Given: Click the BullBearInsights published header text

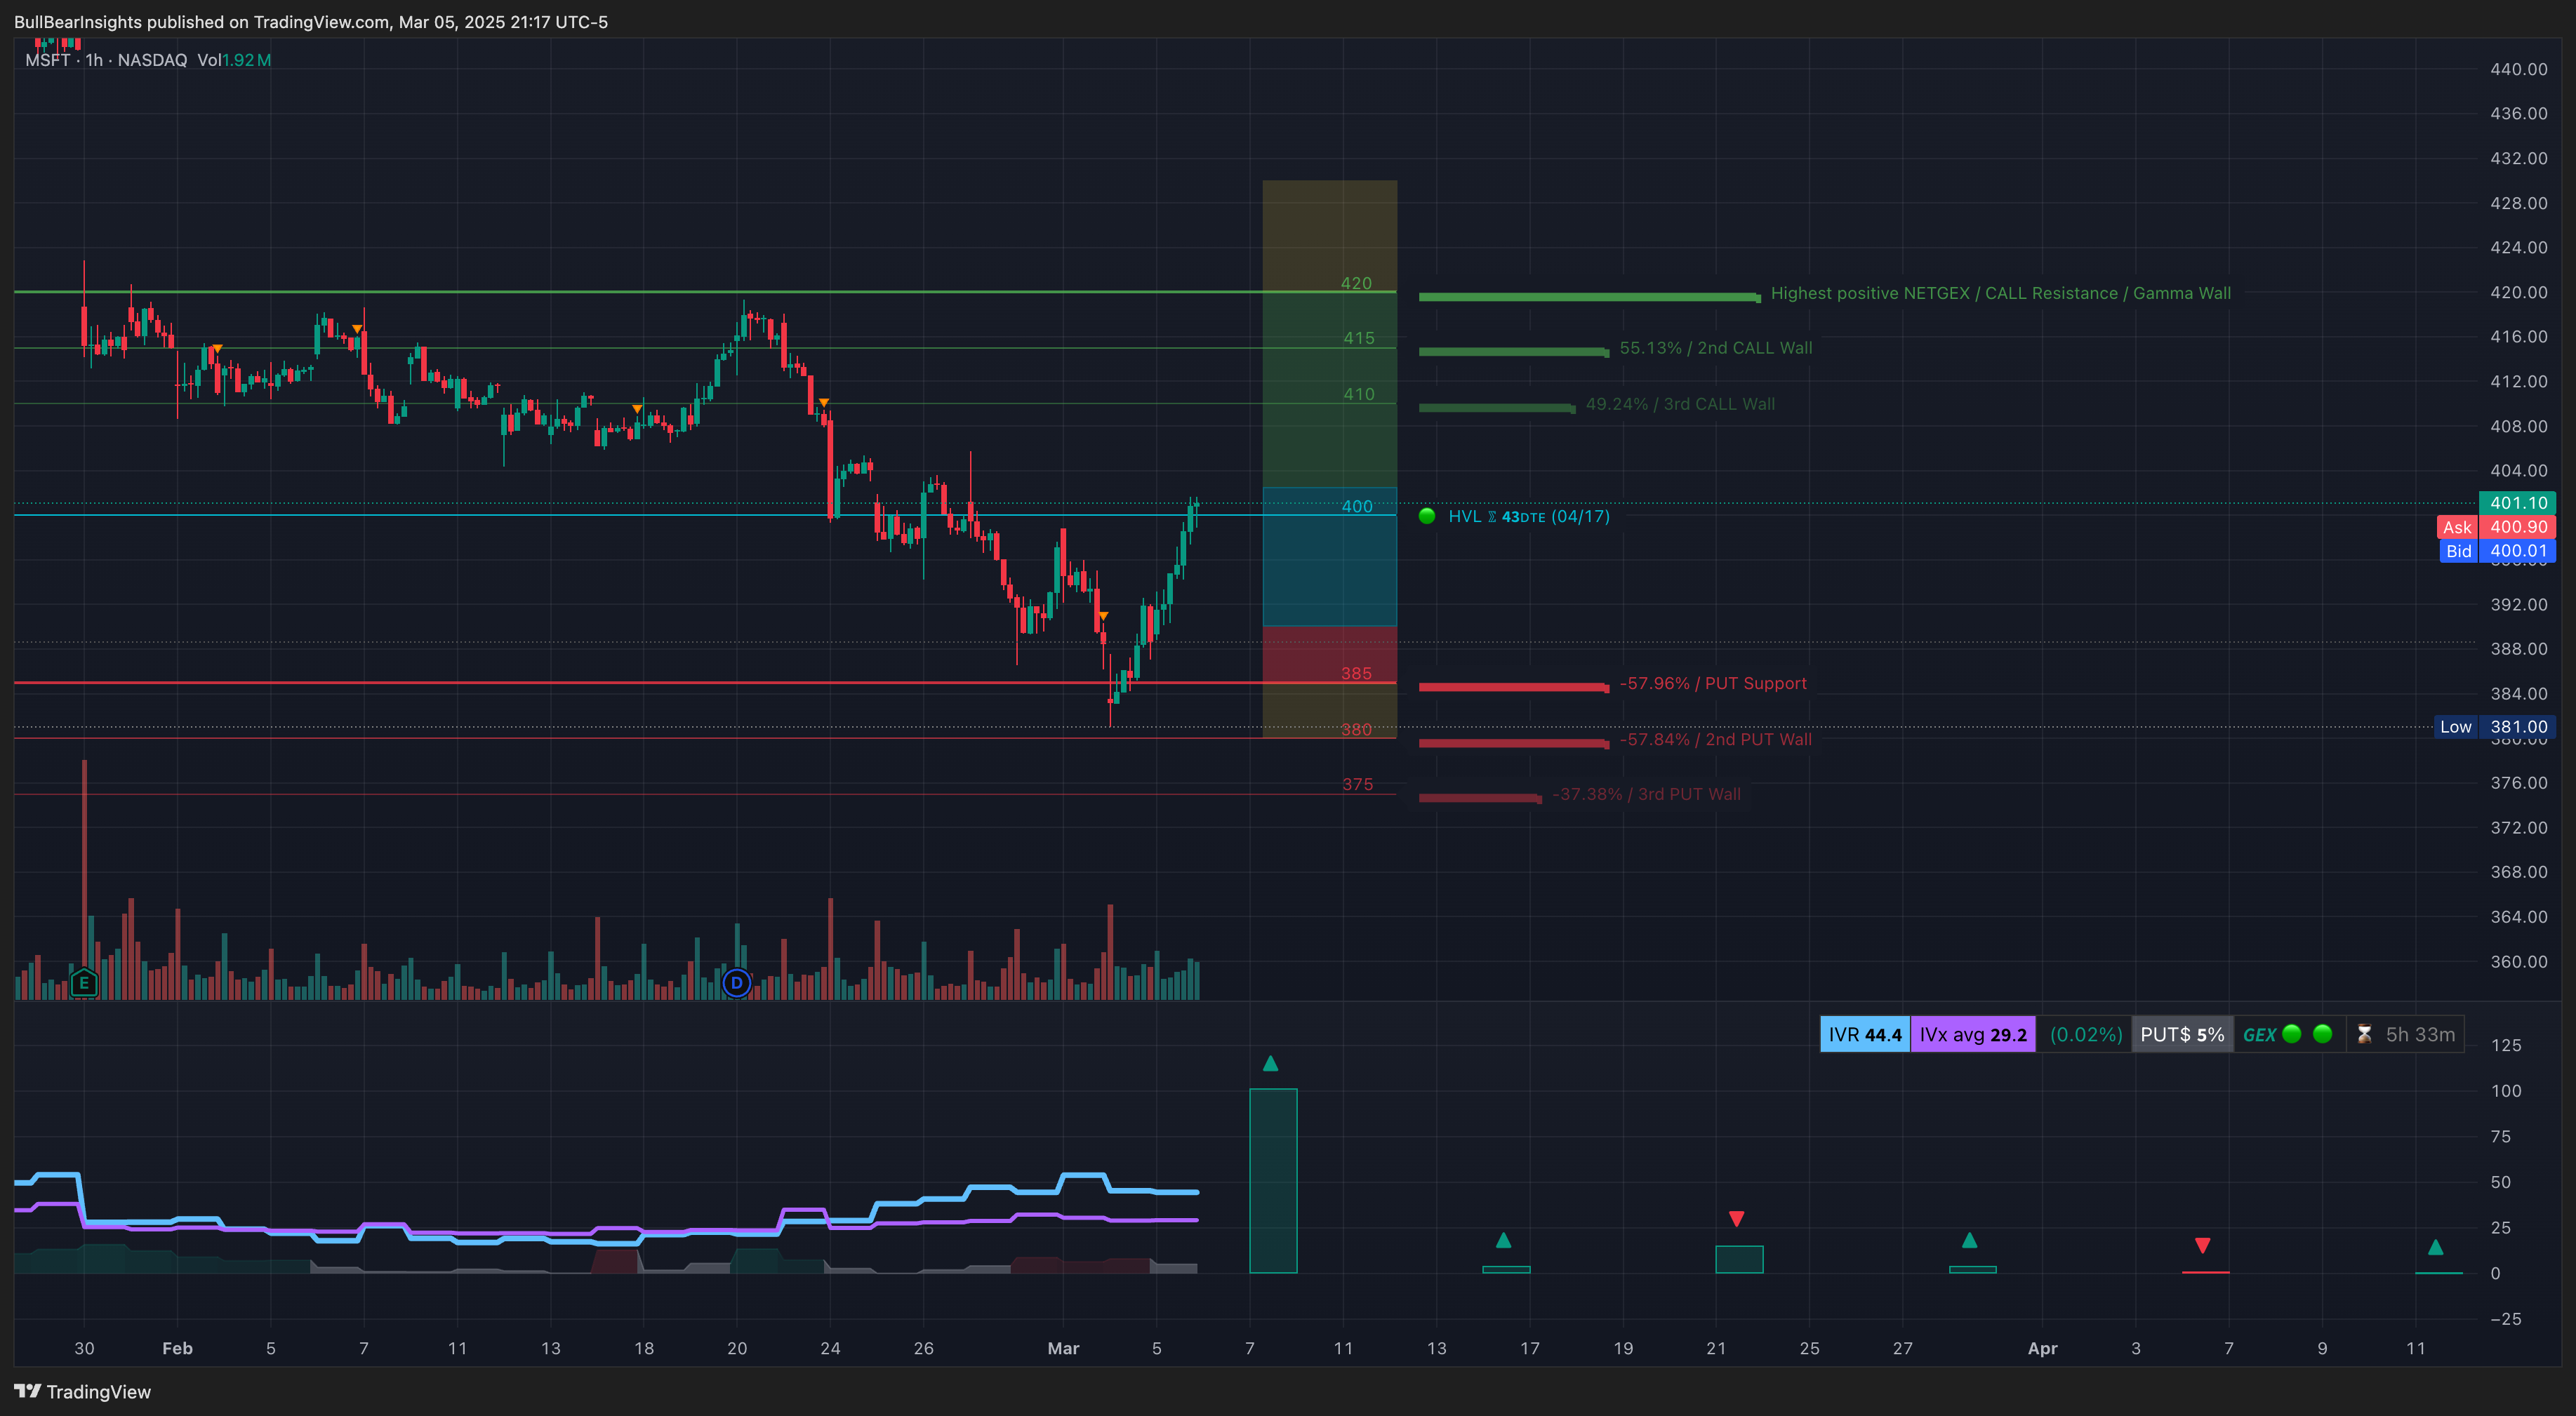Looking at the screenshot, I should 311,22.
